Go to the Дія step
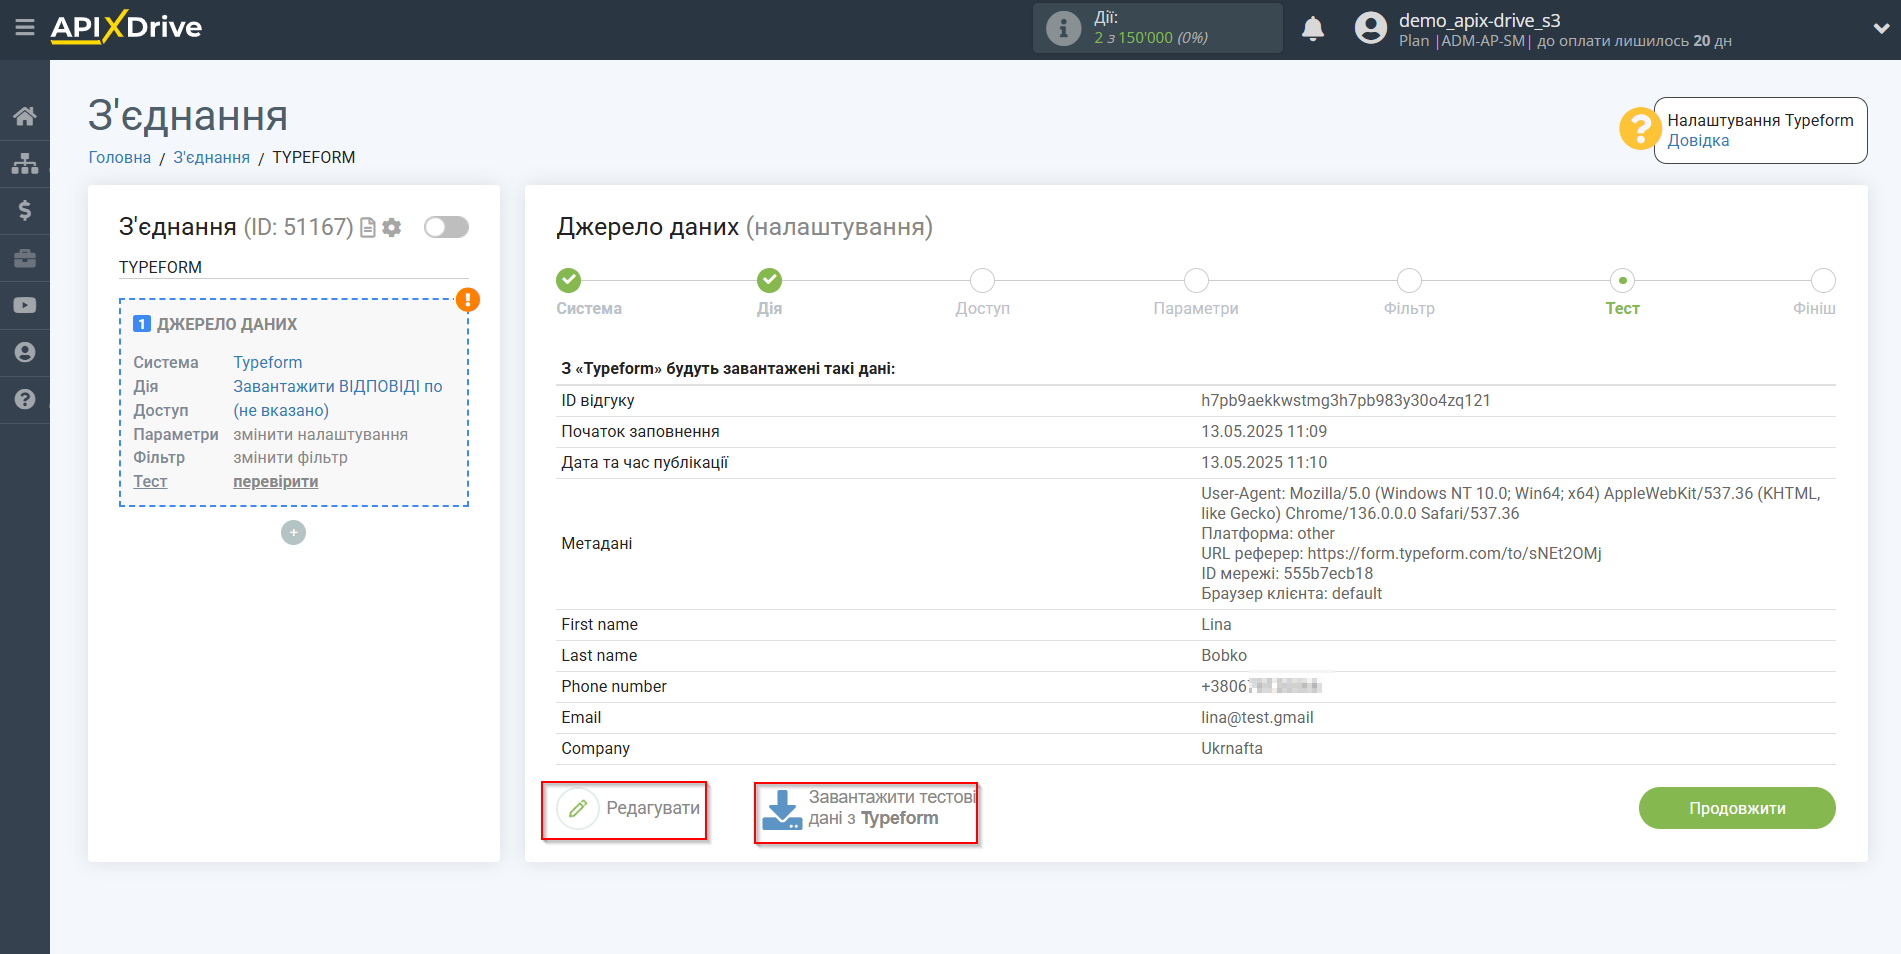Image resolution: width=1901 pixels, height=954 pixels. point(769,281)
